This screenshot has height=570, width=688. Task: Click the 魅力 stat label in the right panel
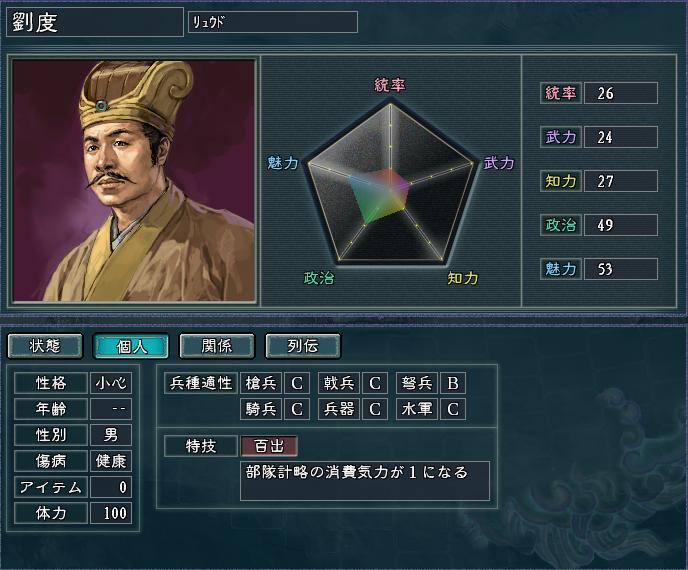click(561, 269)
